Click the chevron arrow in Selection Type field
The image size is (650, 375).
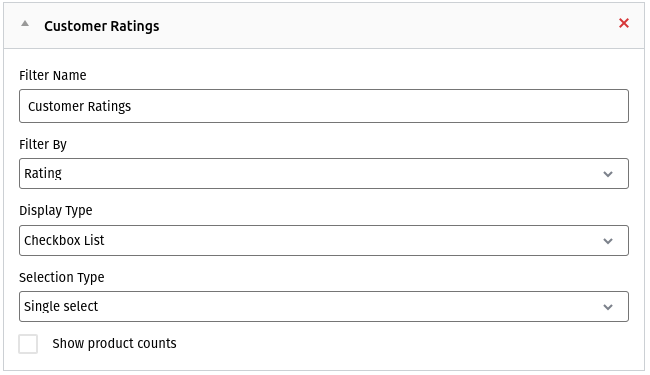608,307
